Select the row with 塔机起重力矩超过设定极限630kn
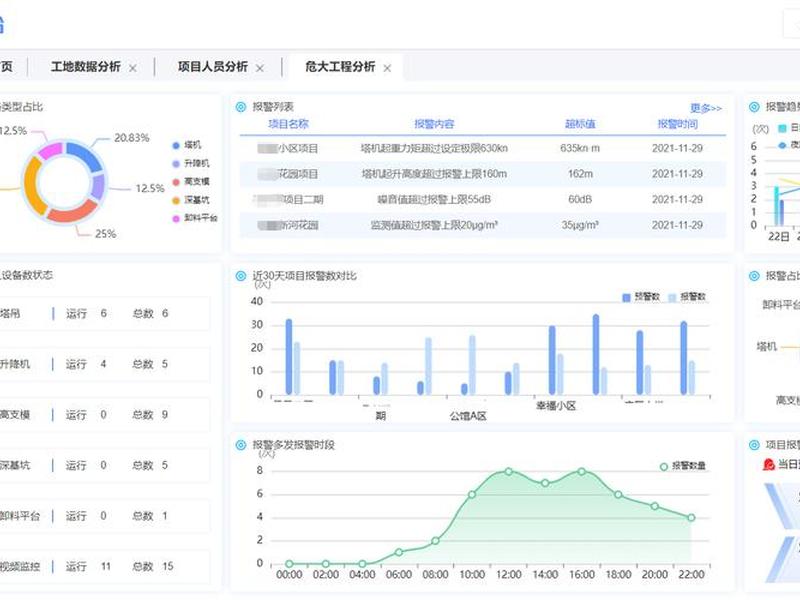Screen dimensions: 800x600 tap(483, 148)
